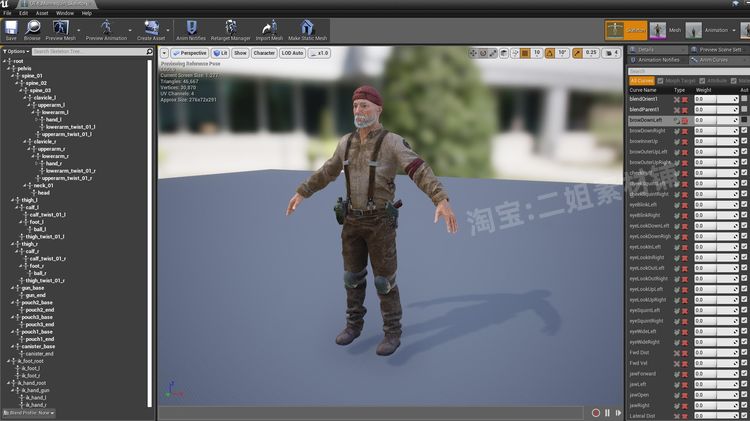Toggle rotation snapping in viewport toolbar
The image size is (750, 421).
tap(550, 53)
